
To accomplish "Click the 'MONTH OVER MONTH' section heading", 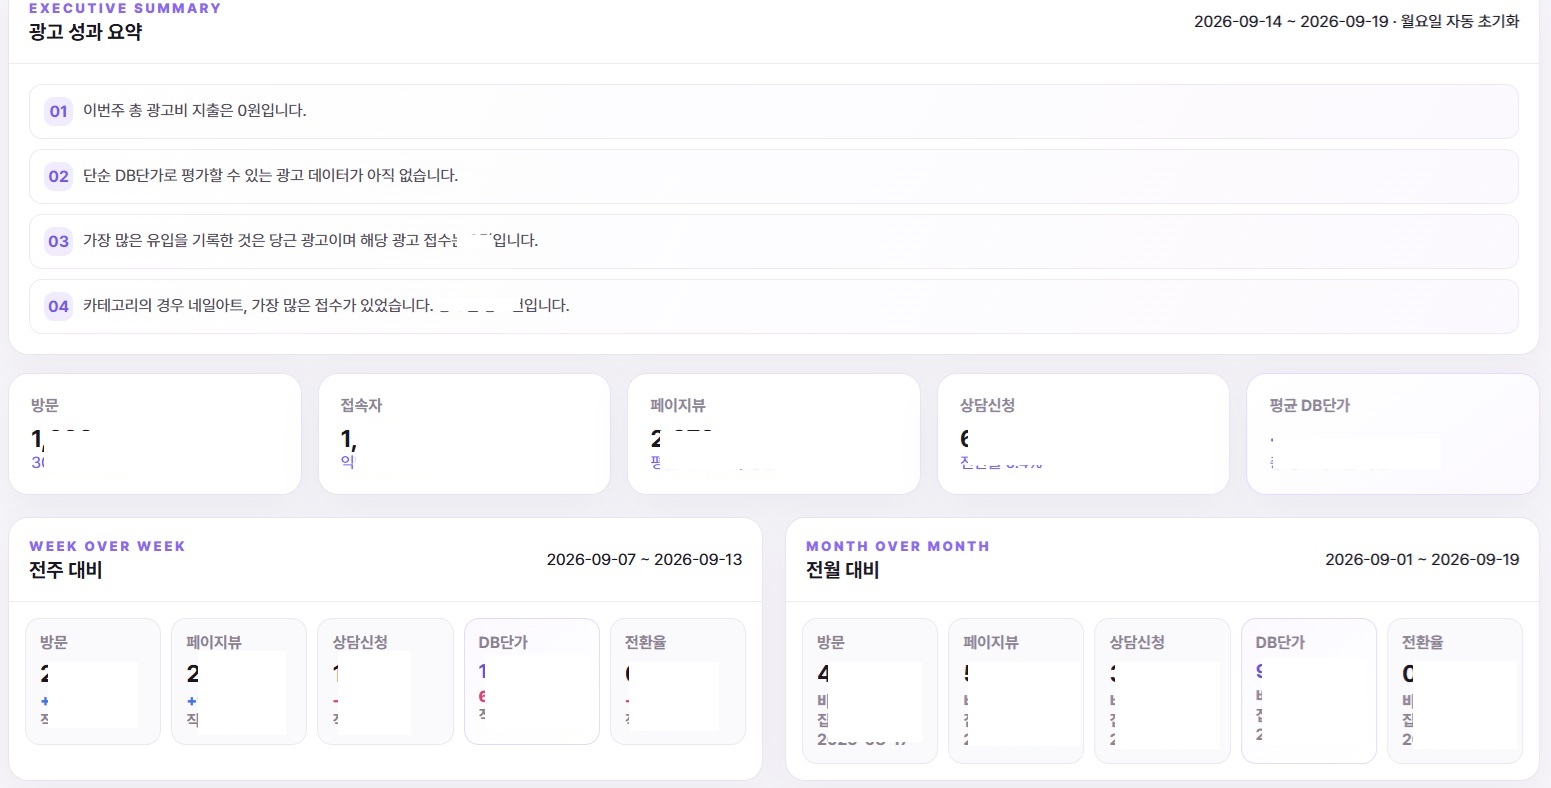I will point(898,546).
